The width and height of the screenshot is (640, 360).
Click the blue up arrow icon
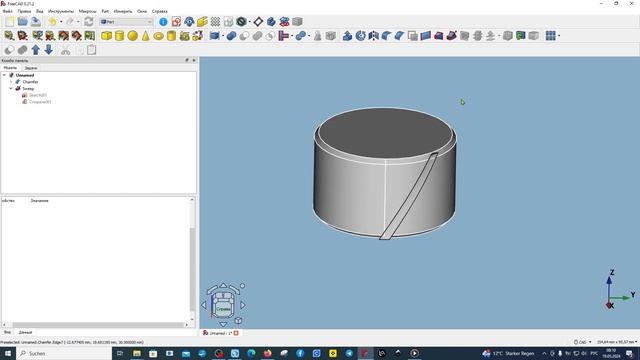click(x=36, y=50)
